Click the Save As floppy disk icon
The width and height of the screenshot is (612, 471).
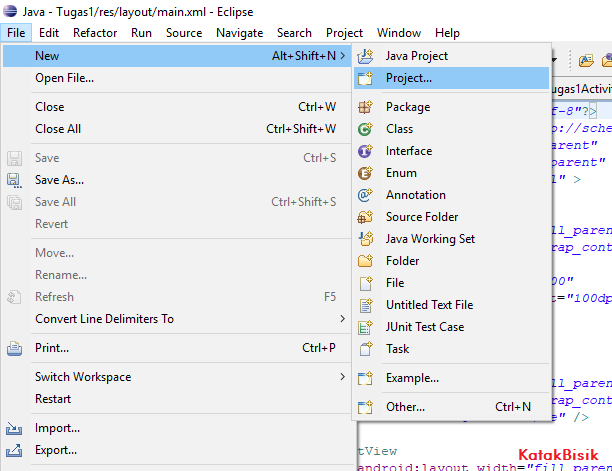coord(14,180)
